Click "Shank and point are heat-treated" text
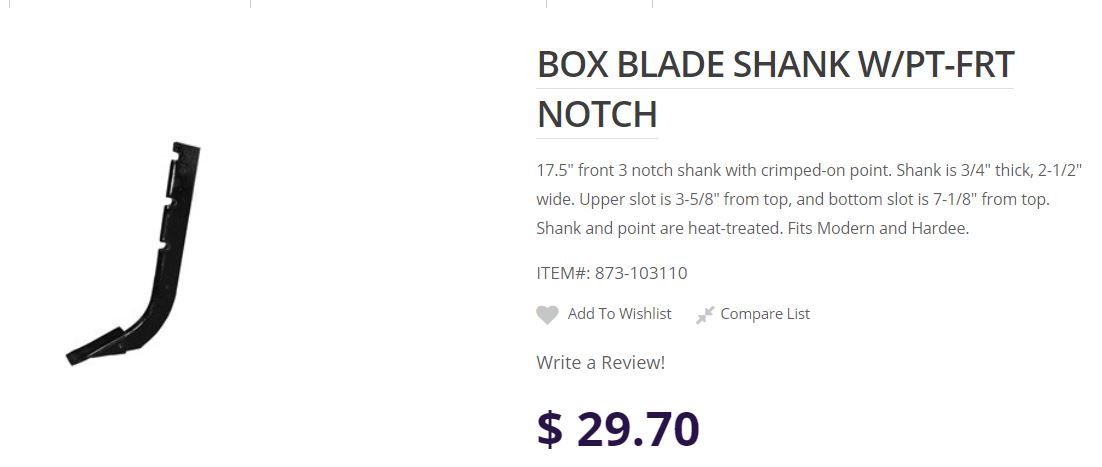Screen dimensions: 1102x467 click(658, 228)
